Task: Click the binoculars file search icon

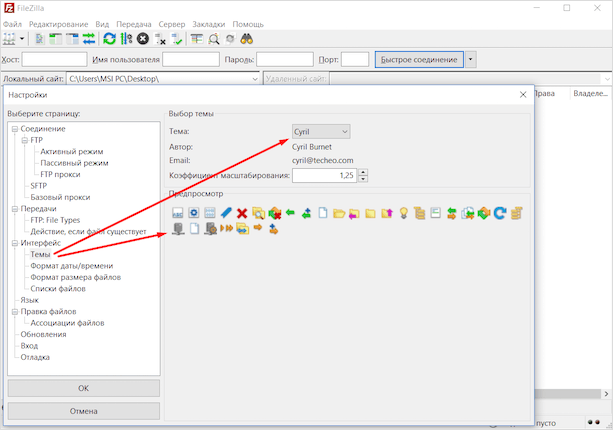Action: (x=246, y=39)
